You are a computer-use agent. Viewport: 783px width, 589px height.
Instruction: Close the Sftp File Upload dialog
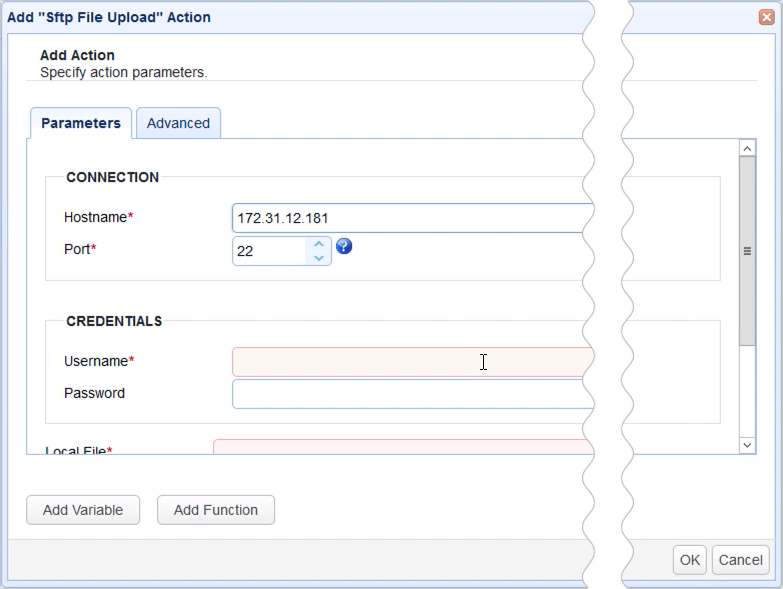point(766,17)
